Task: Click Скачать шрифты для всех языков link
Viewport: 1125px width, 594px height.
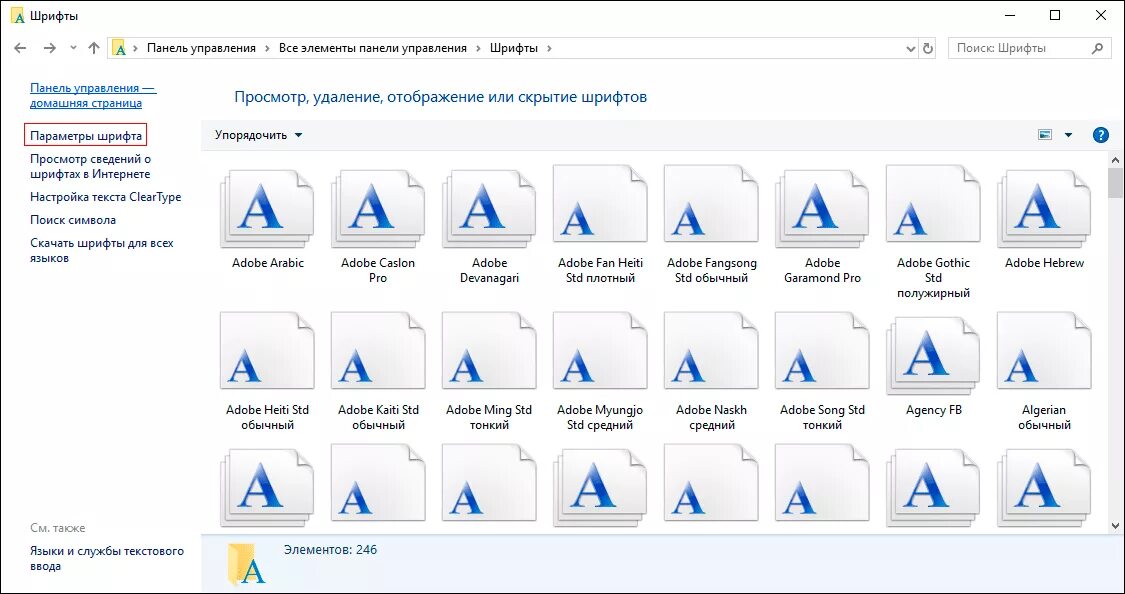Action: 102,250
